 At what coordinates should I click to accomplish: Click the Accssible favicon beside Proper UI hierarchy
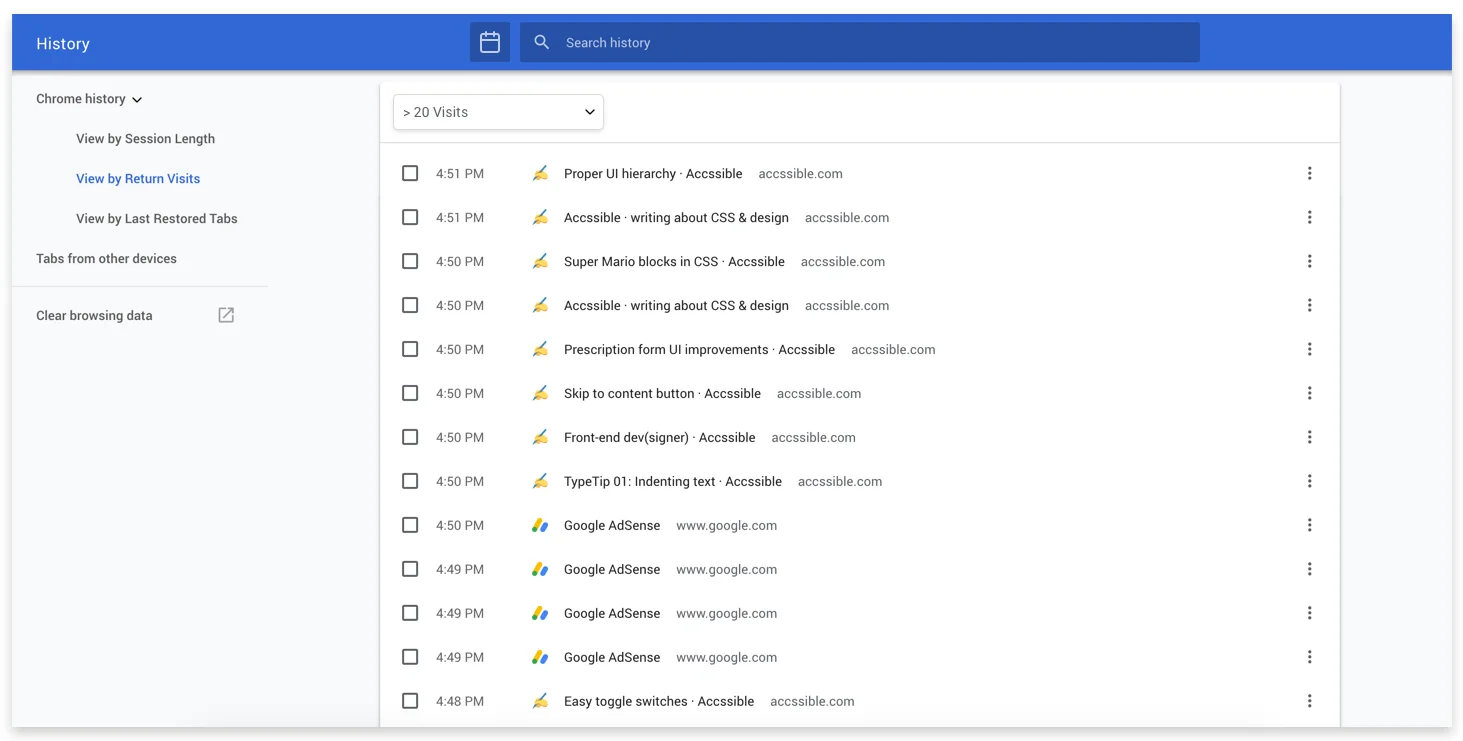(540, 172)
